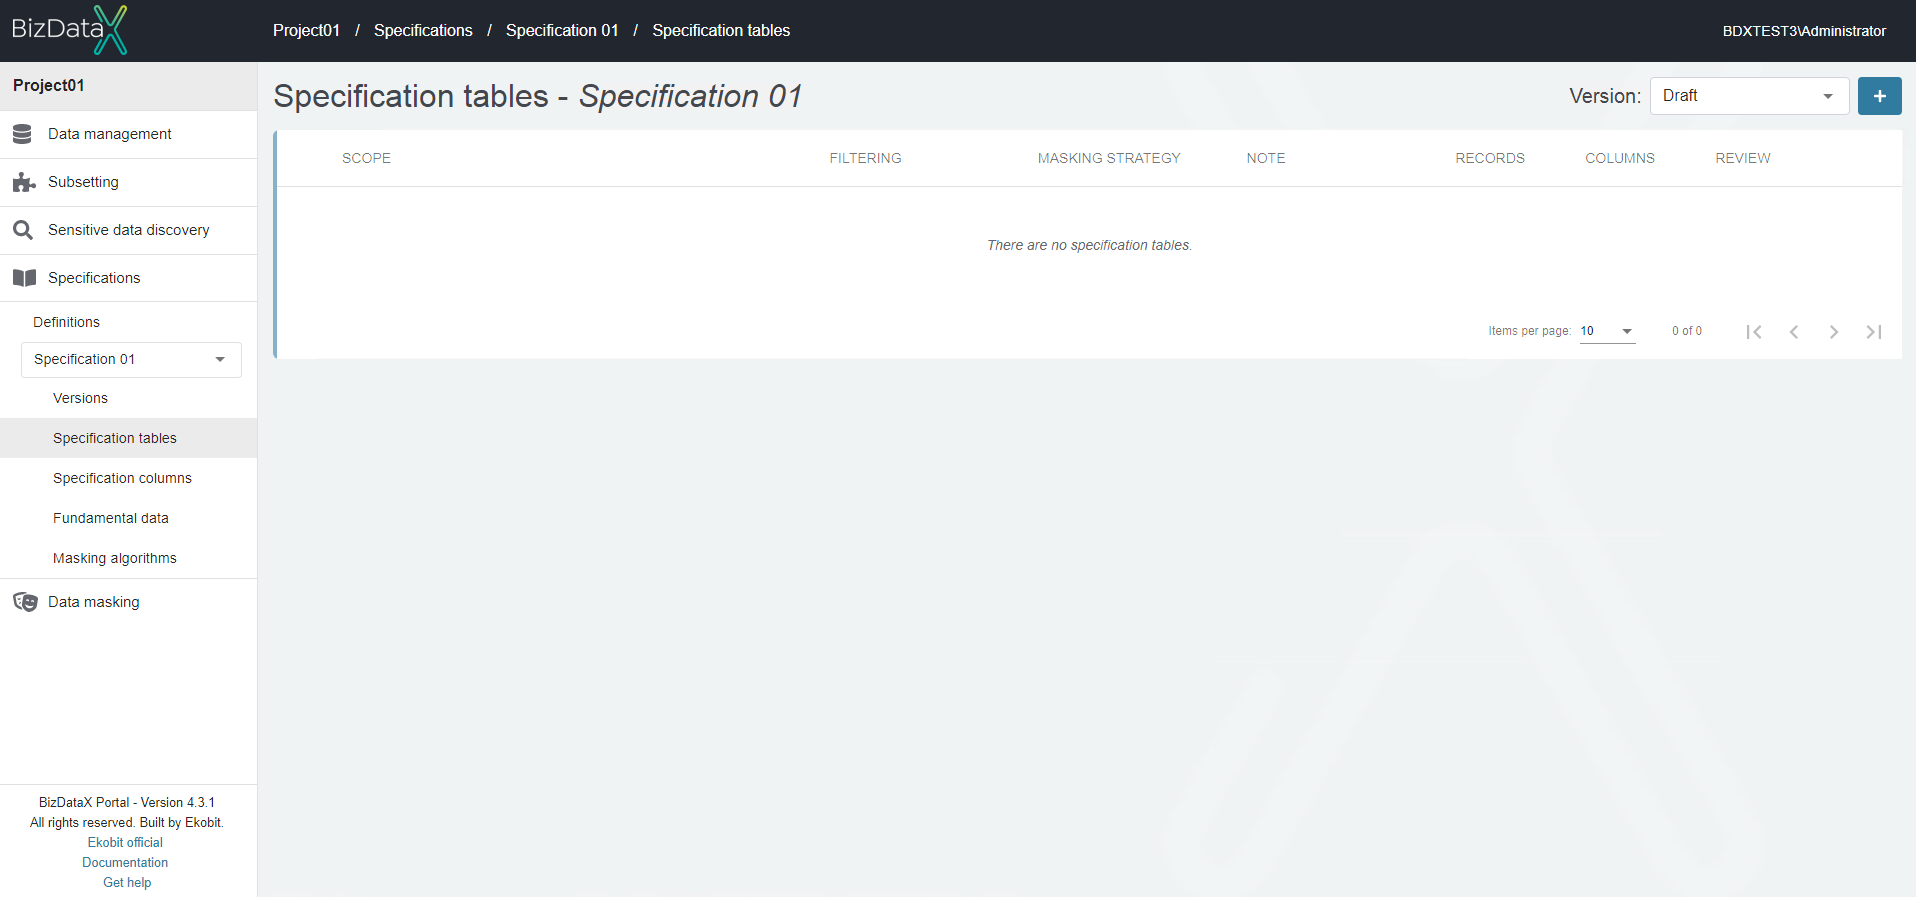1916x897 pixels.
Task: Go to the last page of results
Action: click(1873, 332)
